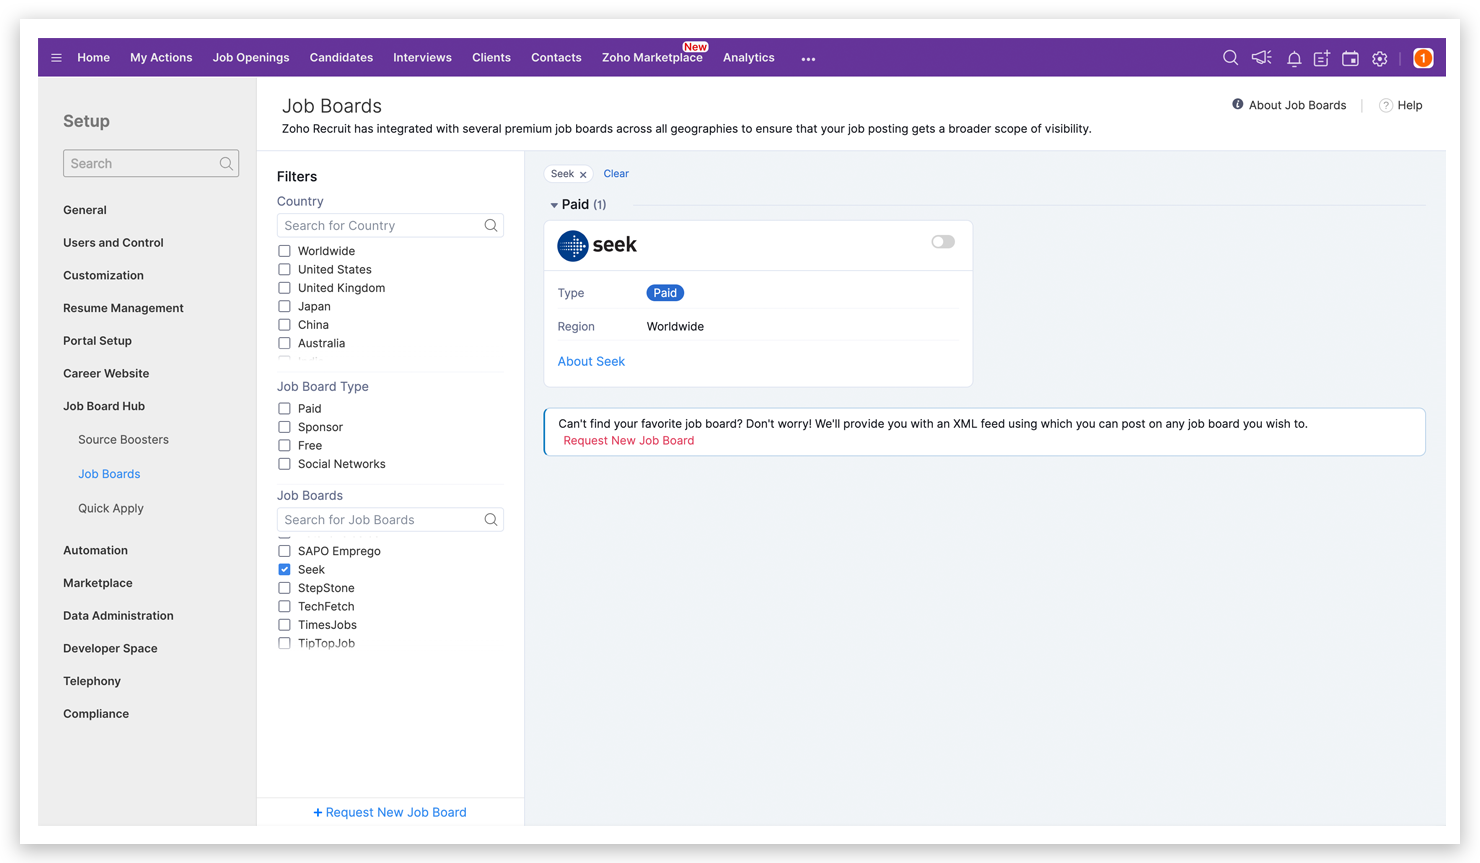Focus the Search for Country field
Image resolution: width=1480 pixels, height=863 pixels.
click(x=390, y=225)
